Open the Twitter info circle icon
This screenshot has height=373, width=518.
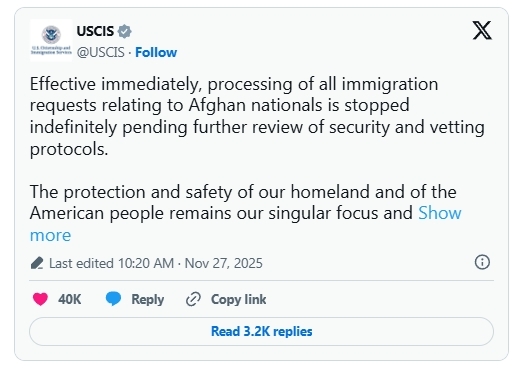(482, 262)
